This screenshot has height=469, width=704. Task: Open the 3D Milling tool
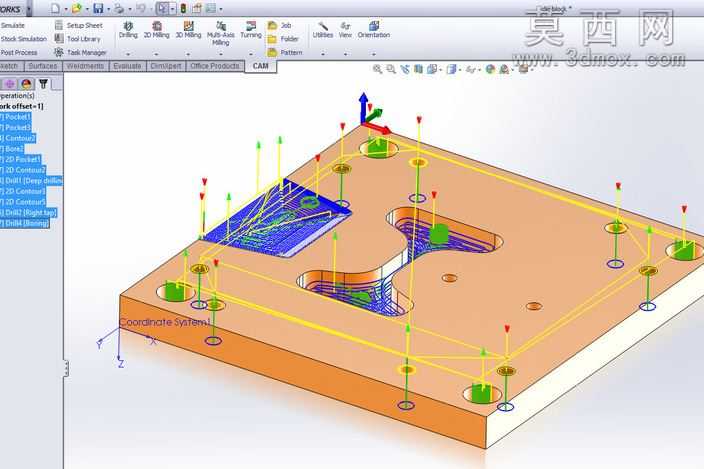(189, 30)
